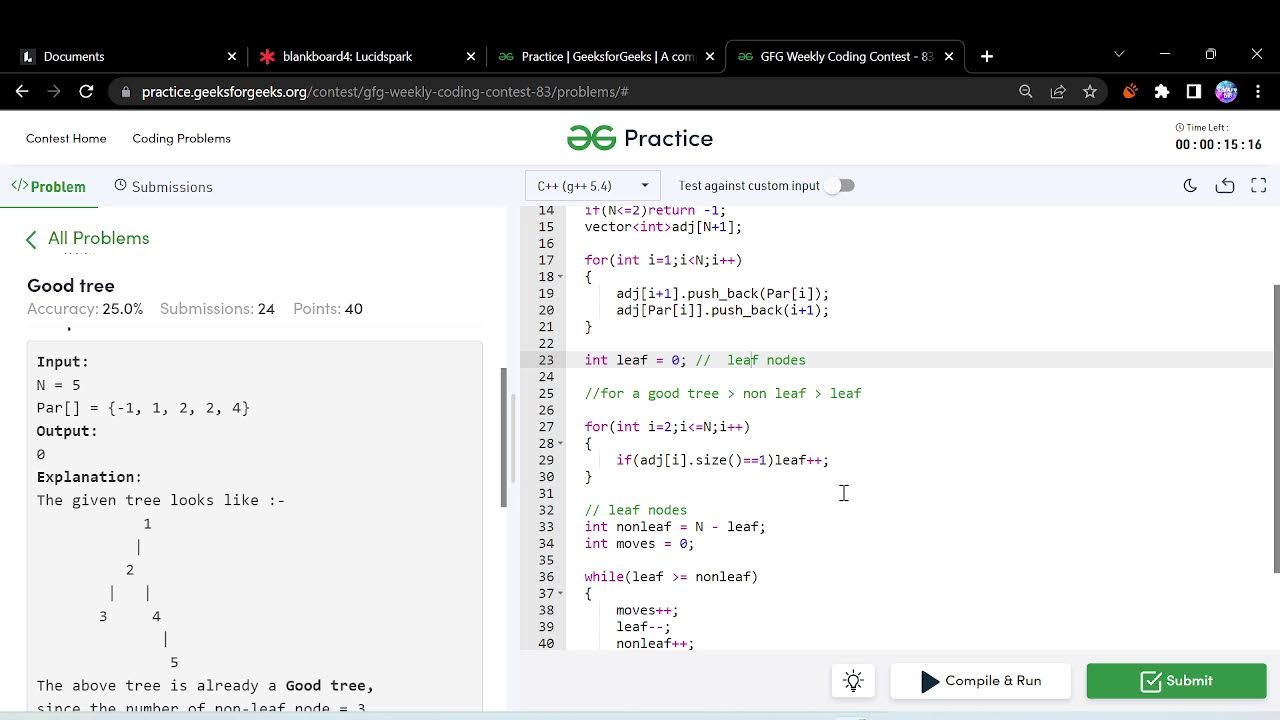Reload the page with the refresh icon
Image resolution: width=1280 pixels, height=720 pixels.
click(x=86, y=91)
